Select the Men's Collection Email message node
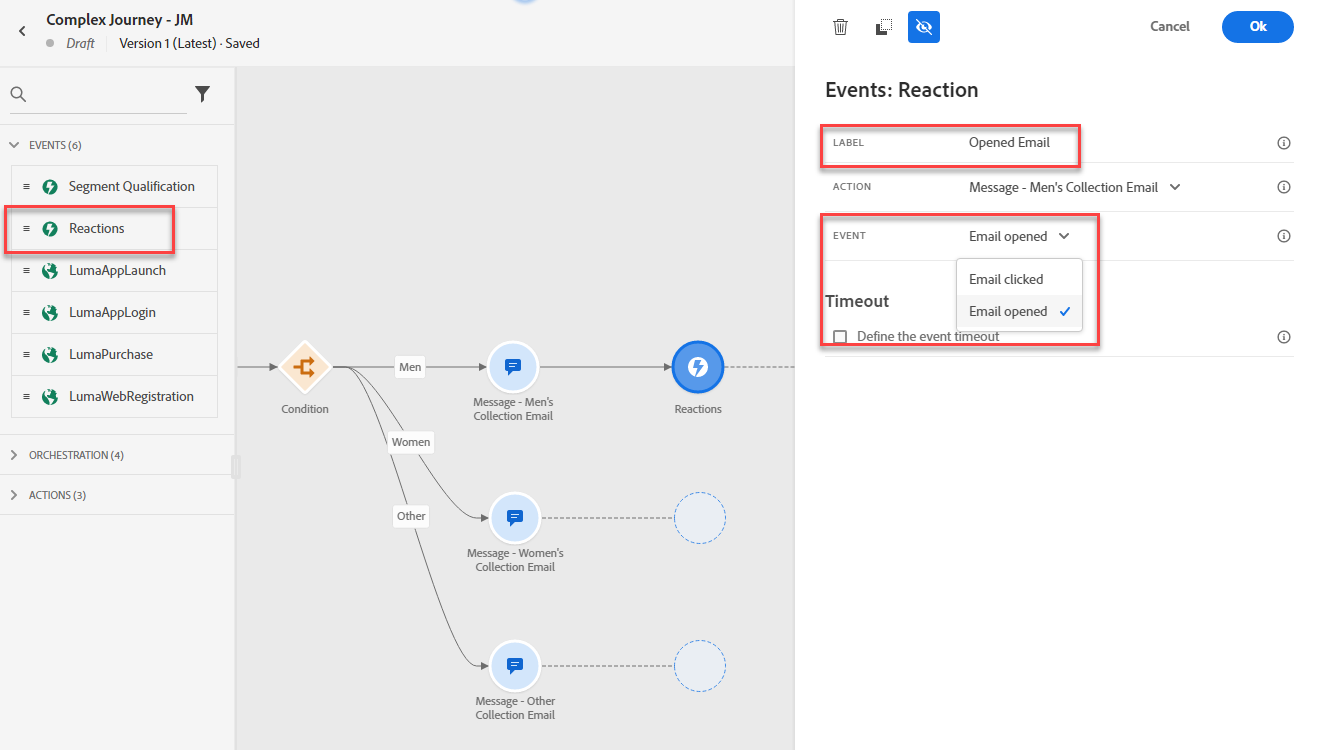 pyautogui.click(x=513, y=367)
